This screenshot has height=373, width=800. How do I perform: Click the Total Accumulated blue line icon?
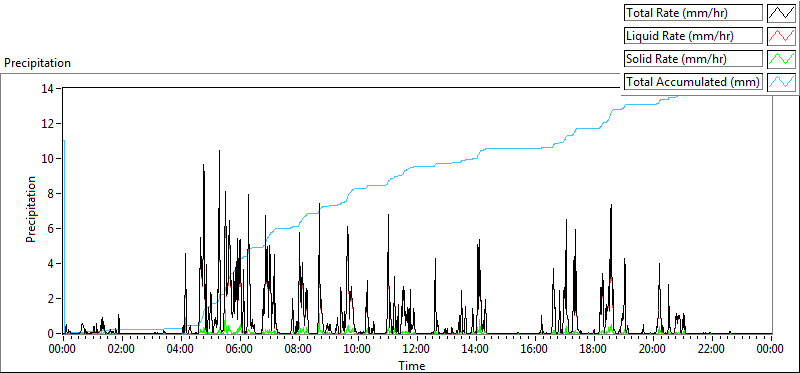tap(781, 82)
